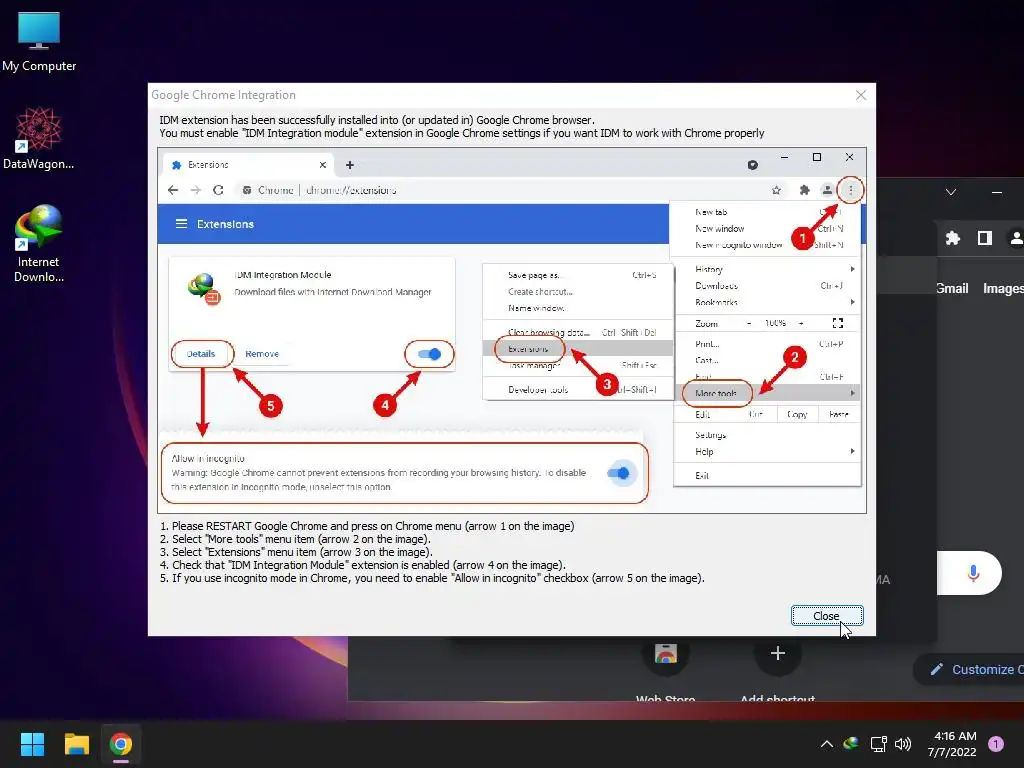Start voice search with microphone icon
Image resolution: width=1024 pixels, height=768 pixels.
click(973, 573)
